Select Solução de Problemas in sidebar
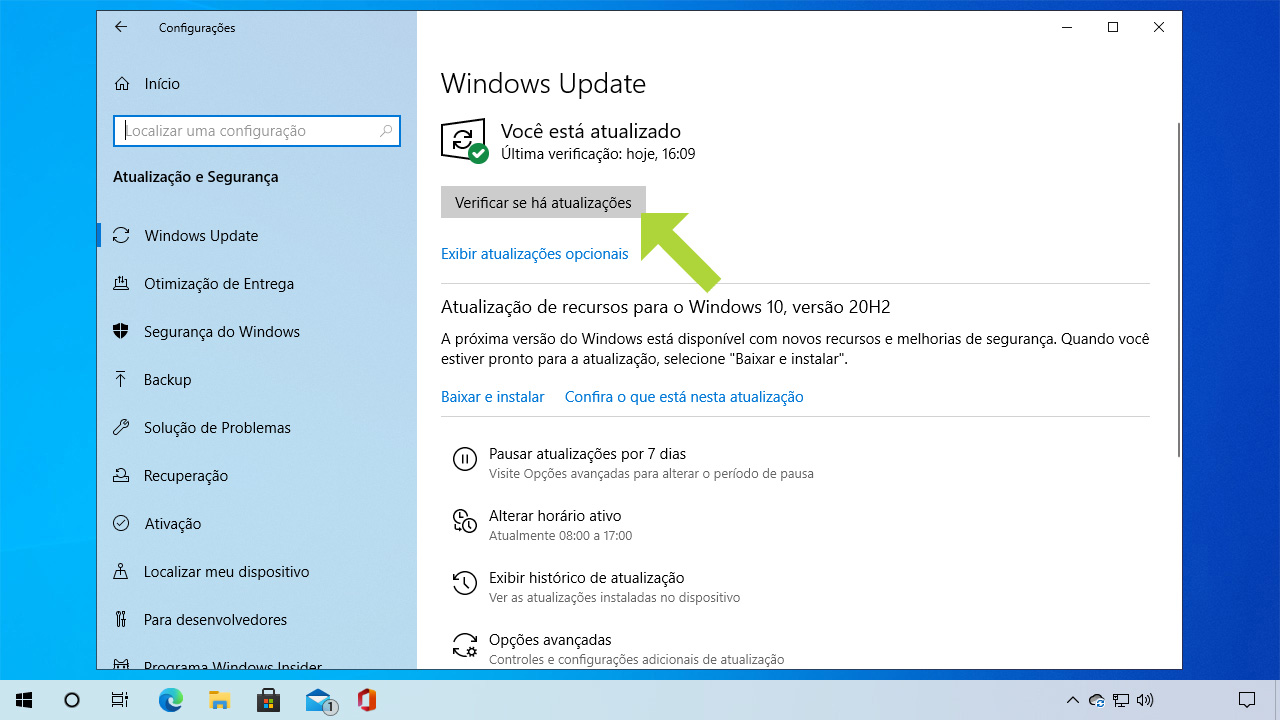Viewport: 1280px width, 720px height. pyautogui.click(x=257, y=428)
